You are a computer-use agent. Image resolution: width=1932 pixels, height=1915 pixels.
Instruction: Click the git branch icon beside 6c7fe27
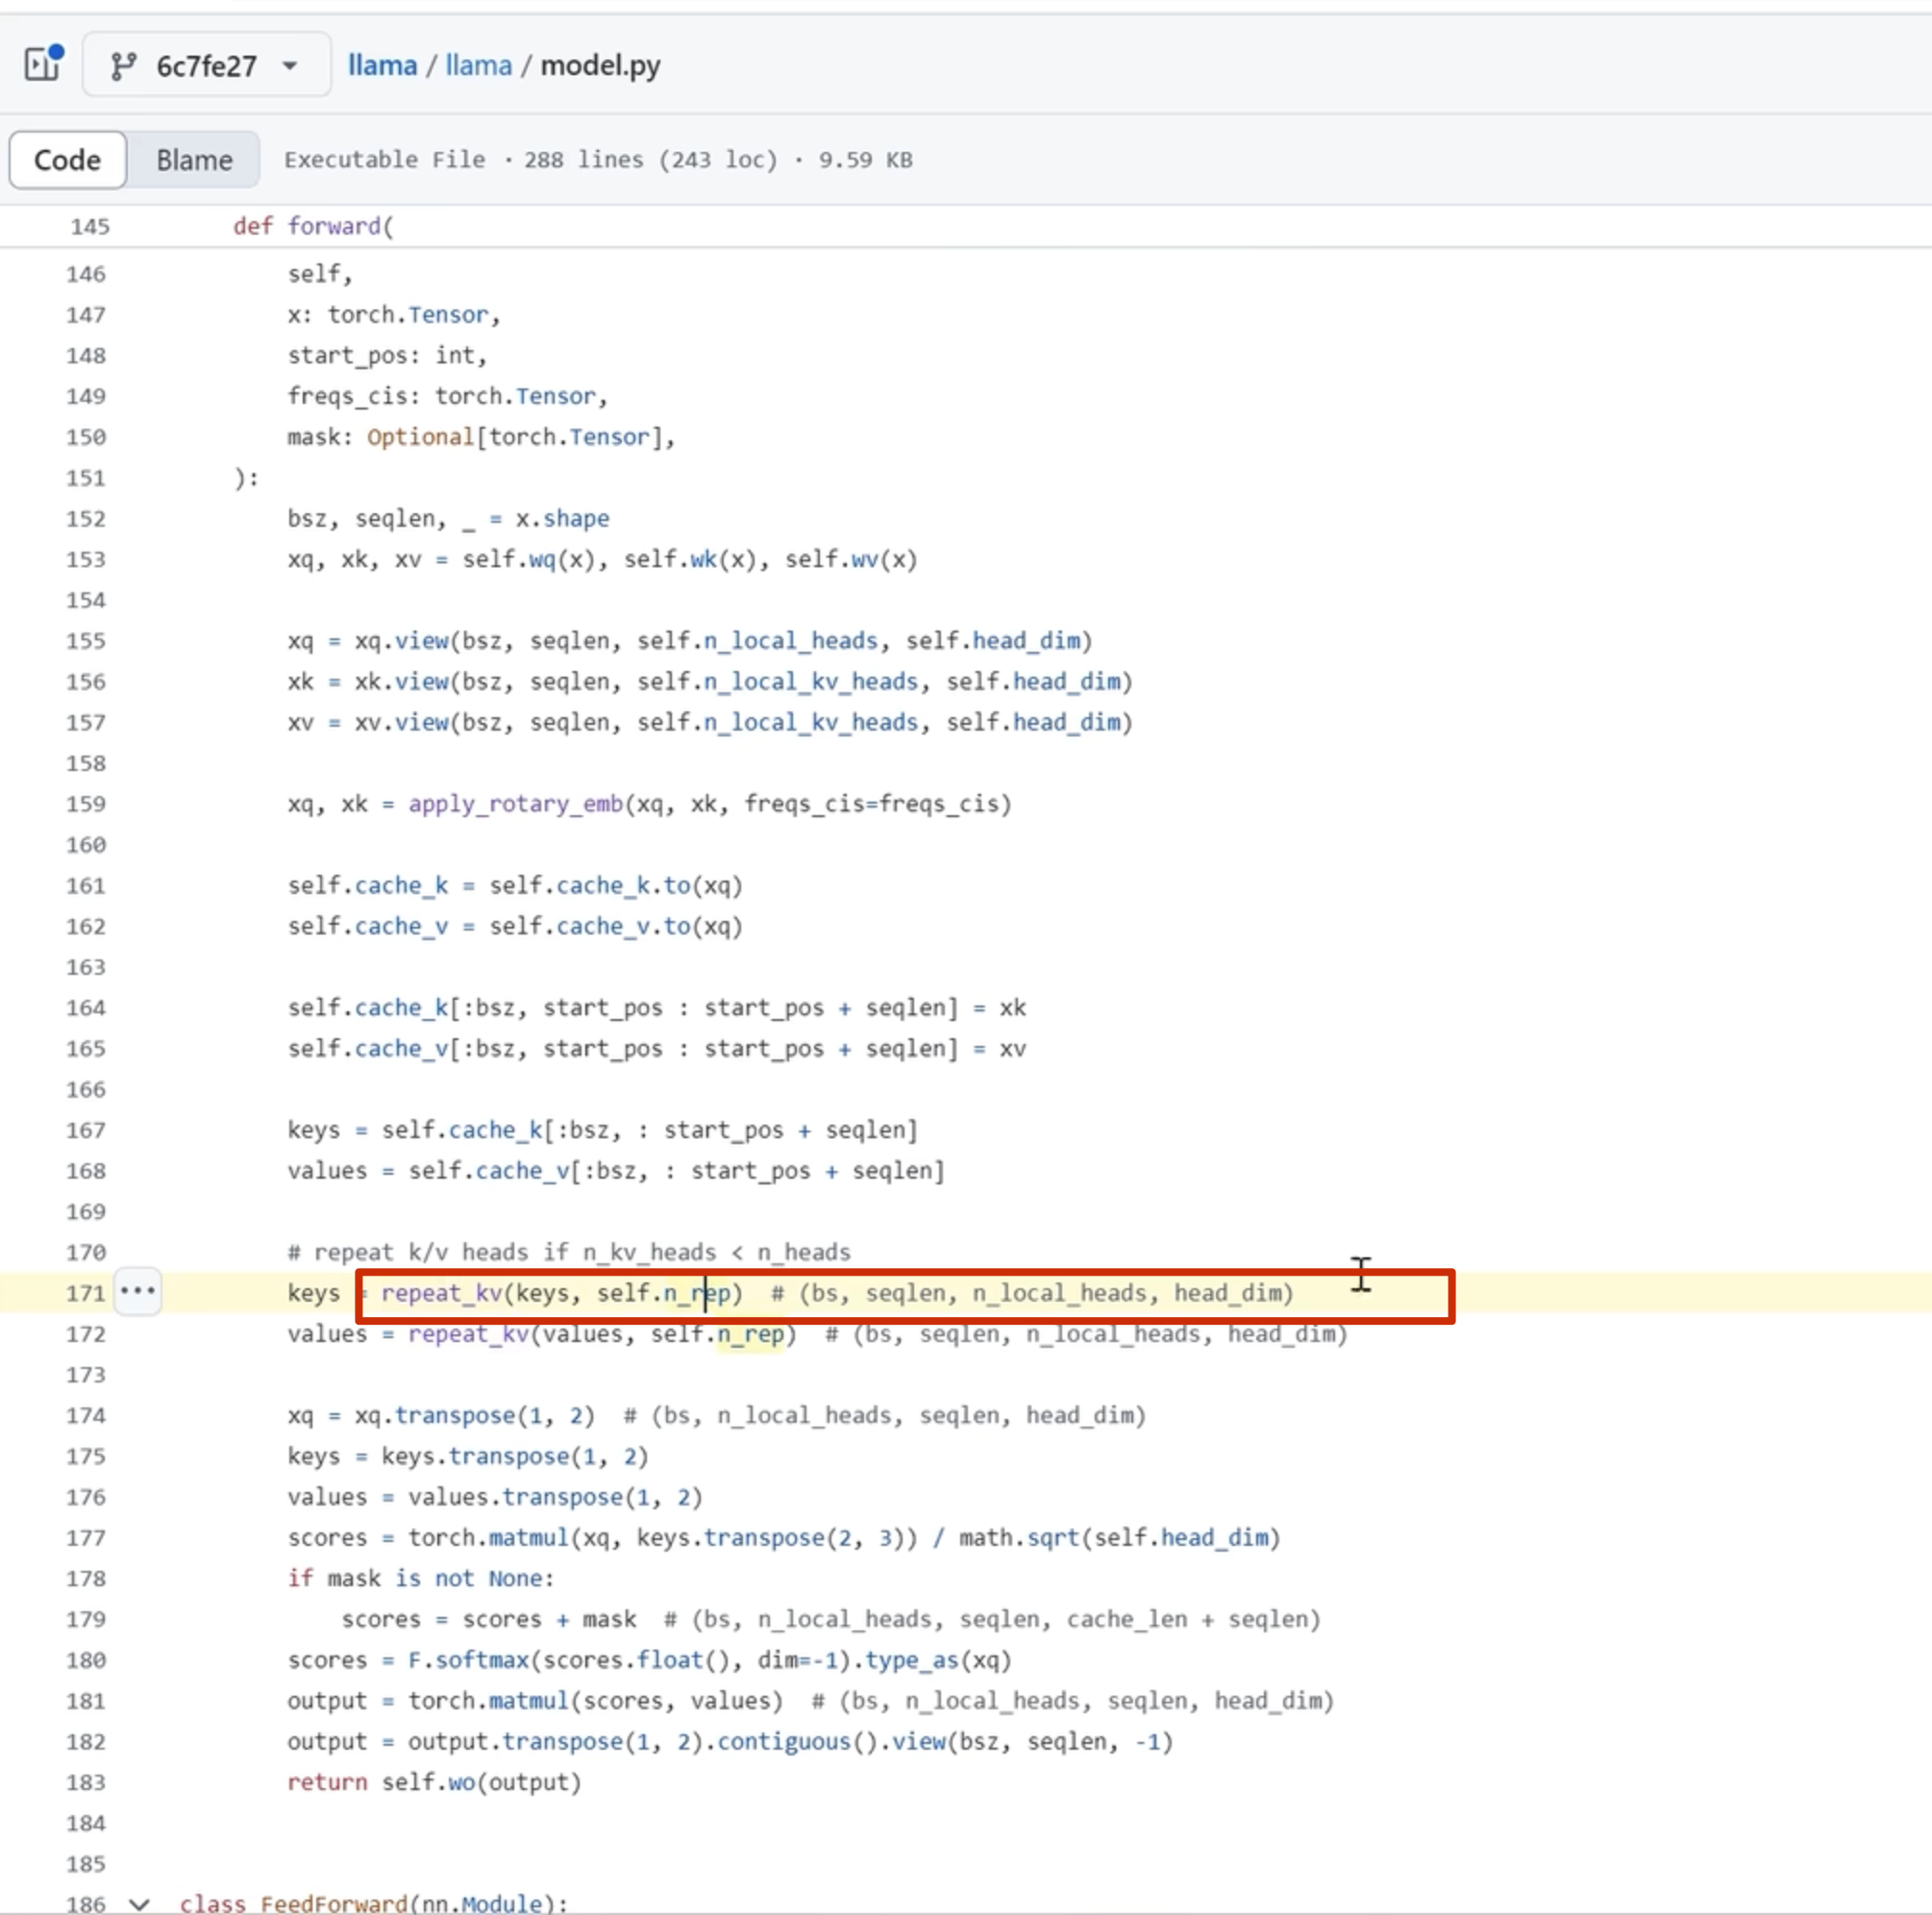(x=123, y=66)
